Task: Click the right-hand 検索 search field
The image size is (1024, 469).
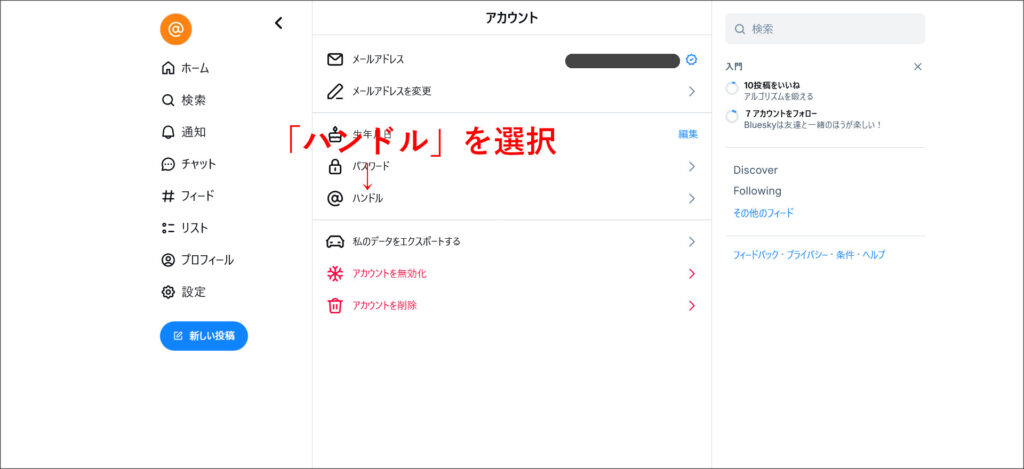Action: point(825,29)
